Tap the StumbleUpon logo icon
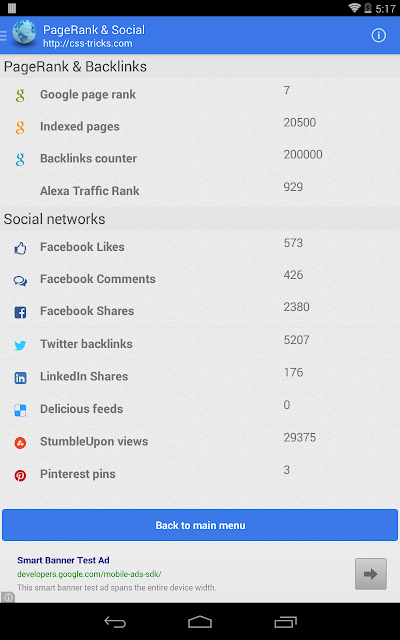400x640 pixels. point(20,443)
